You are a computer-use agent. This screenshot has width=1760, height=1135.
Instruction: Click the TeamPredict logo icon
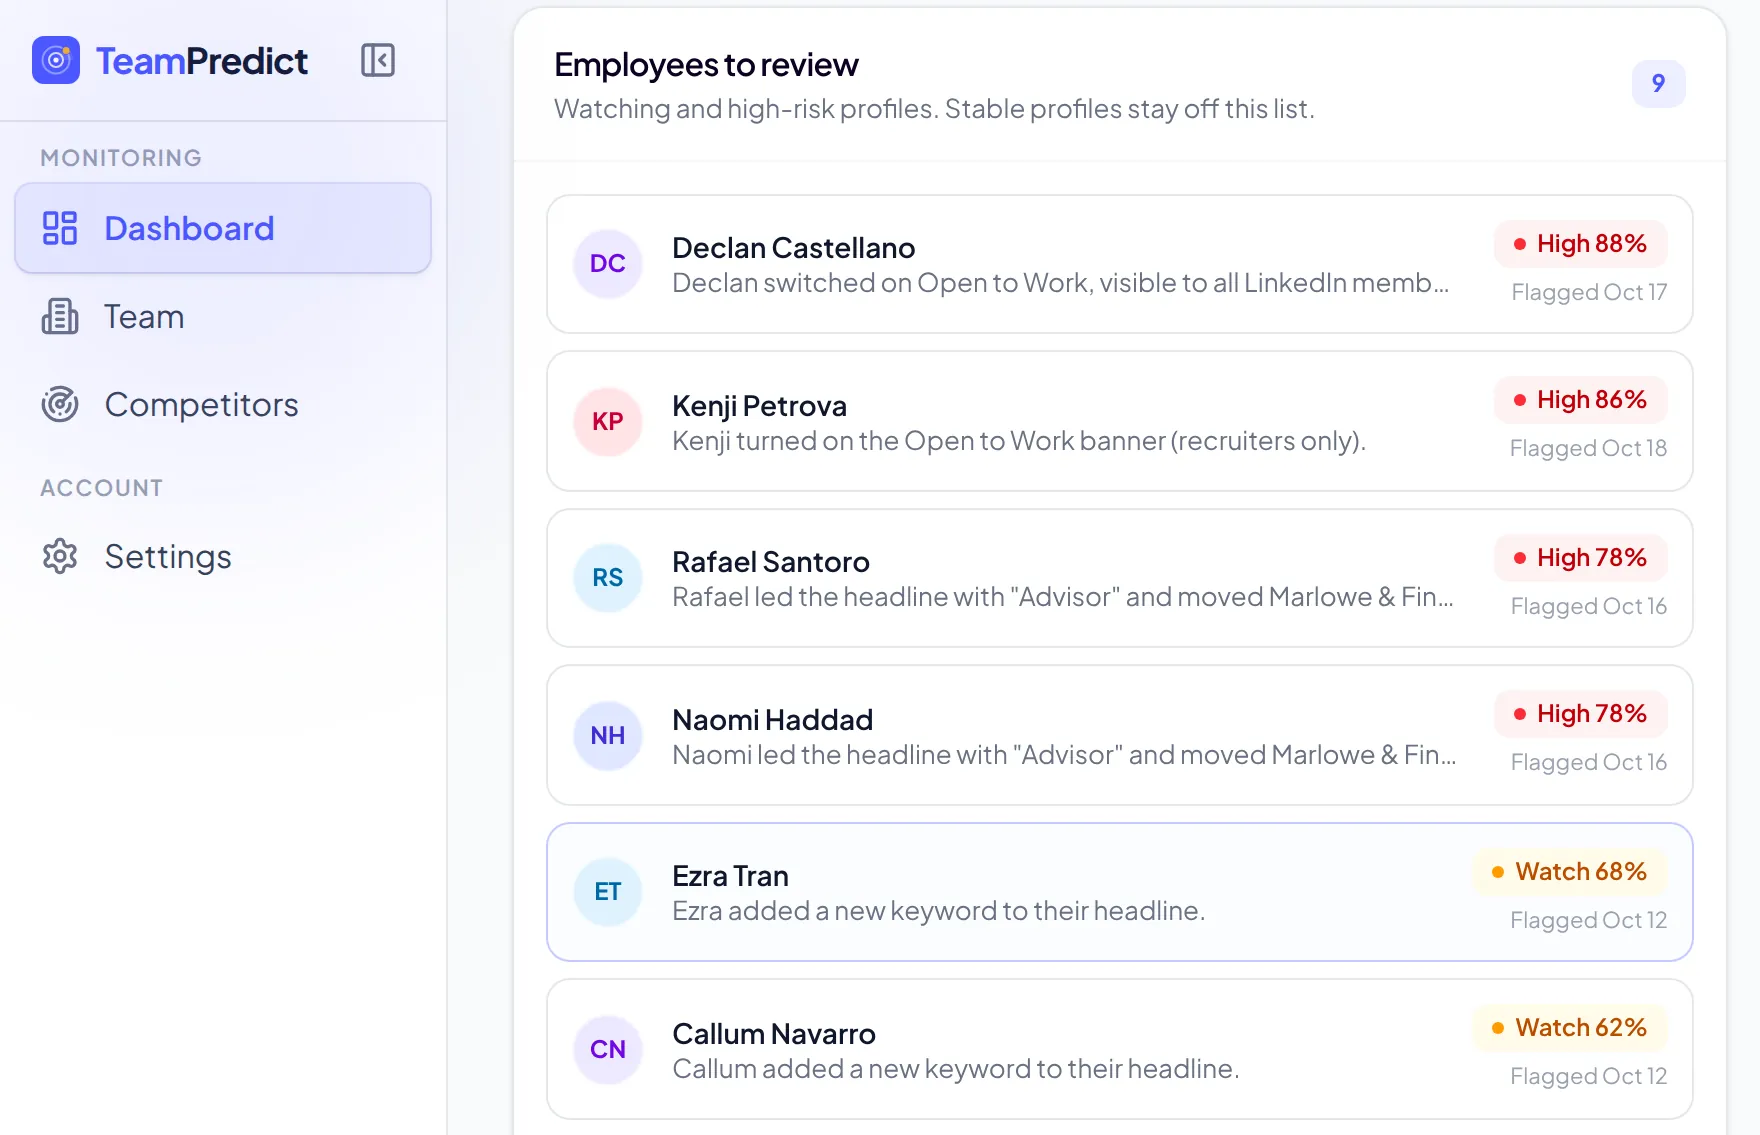(56, 60)
